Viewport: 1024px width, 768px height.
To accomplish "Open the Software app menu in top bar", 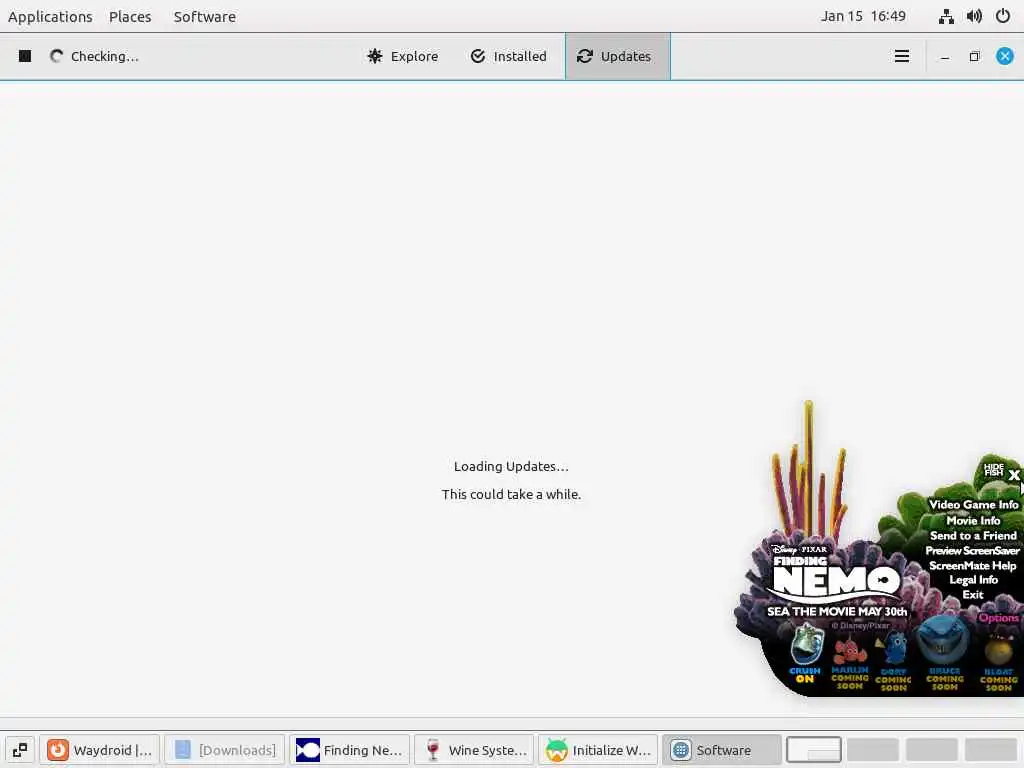I will [204, 16].
